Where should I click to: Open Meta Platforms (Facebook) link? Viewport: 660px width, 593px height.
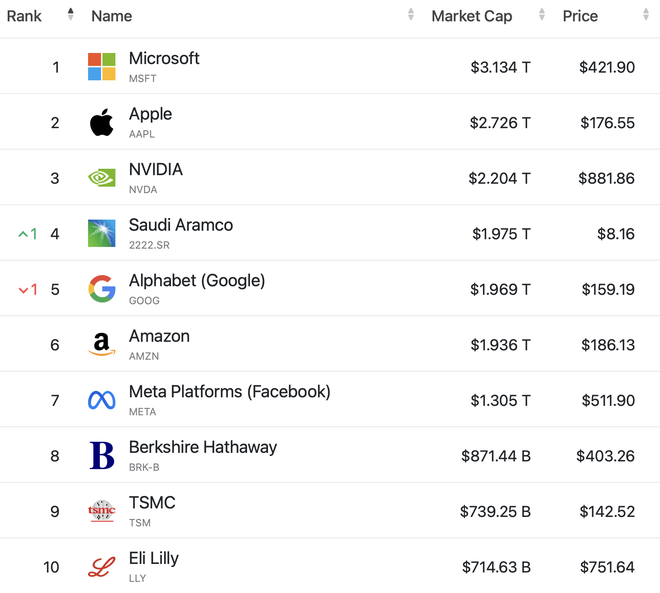(x=229, y=392)
